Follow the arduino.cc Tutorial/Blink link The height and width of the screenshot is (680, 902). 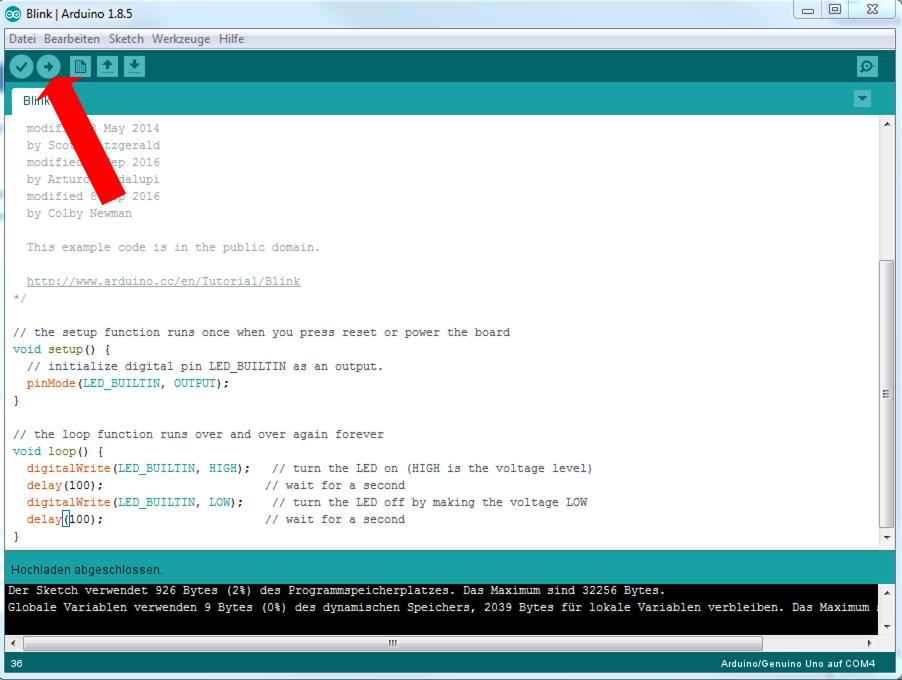coord(163,282)
